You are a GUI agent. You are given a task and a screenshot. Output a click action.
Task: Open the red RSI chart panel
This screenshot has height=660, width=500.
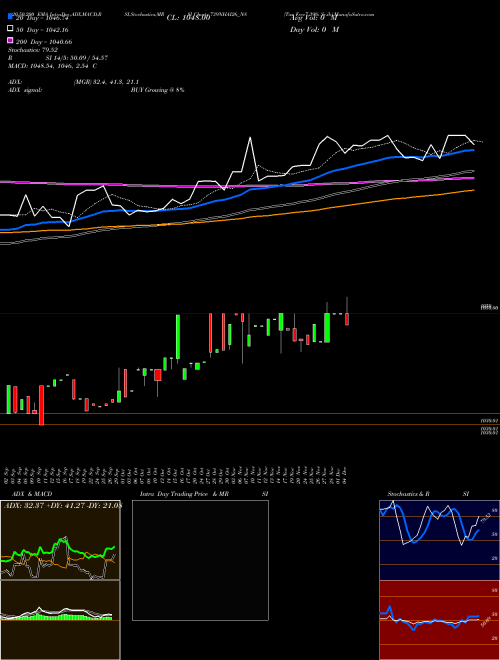pos(439,620)
